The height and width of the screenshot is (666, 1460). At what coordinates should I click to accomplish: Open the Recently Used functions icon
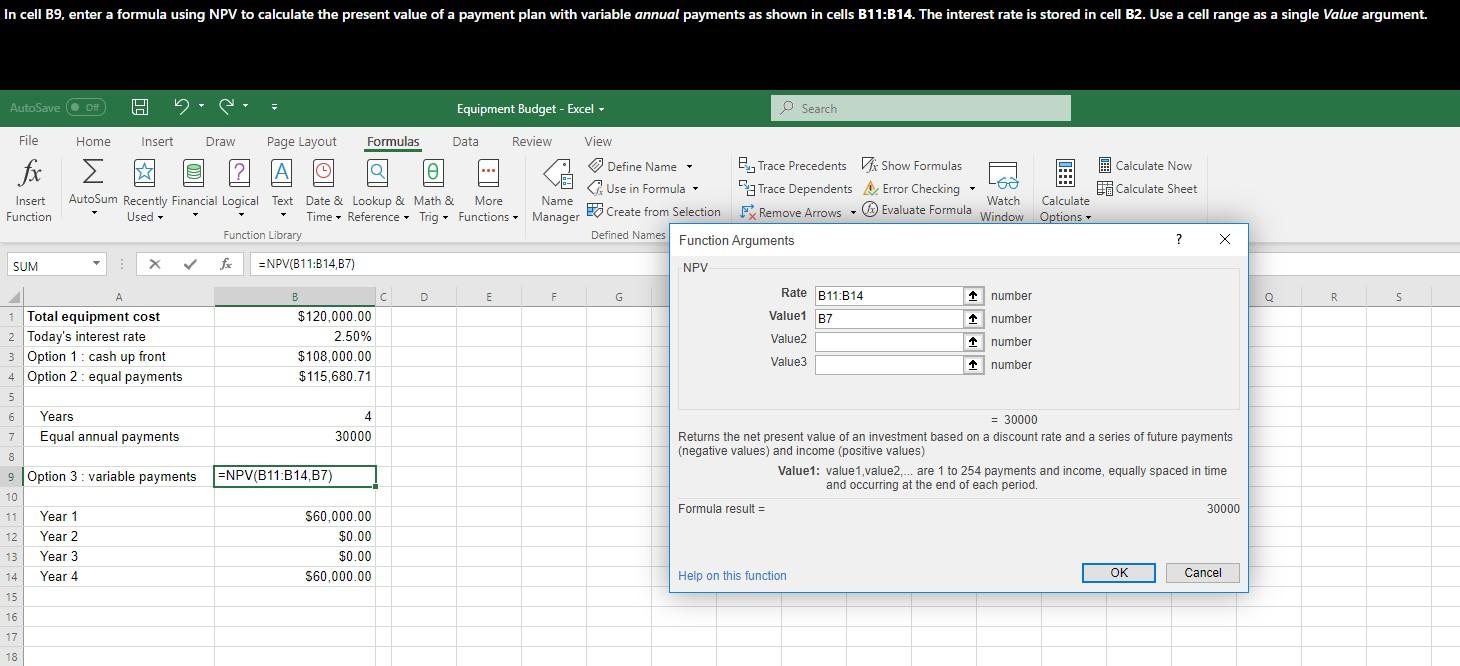point(145,174)
